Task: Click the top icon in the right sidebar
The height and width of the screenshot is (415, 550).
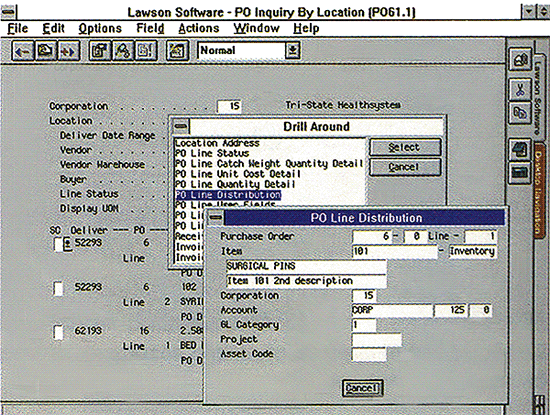Action: [x=520, y=60]
